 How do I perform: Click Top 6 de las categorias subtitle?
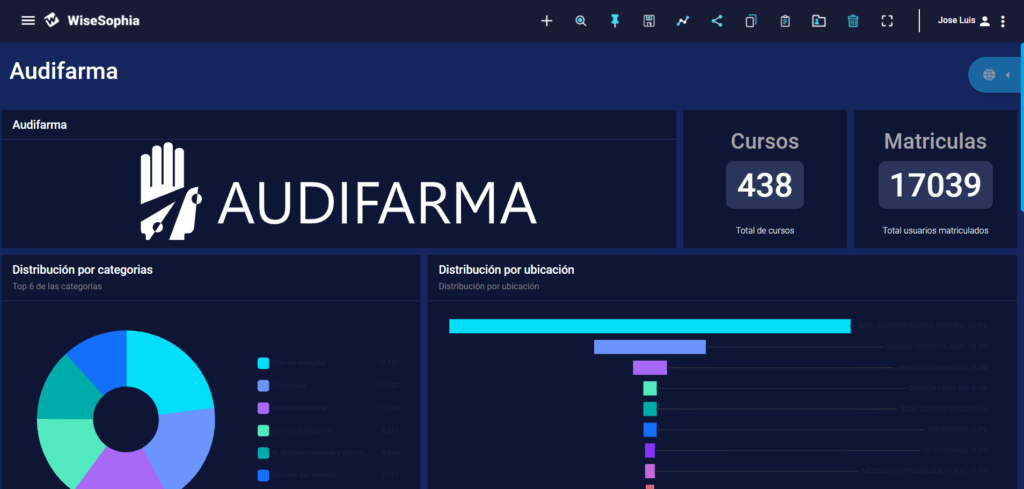click(57, 286)
